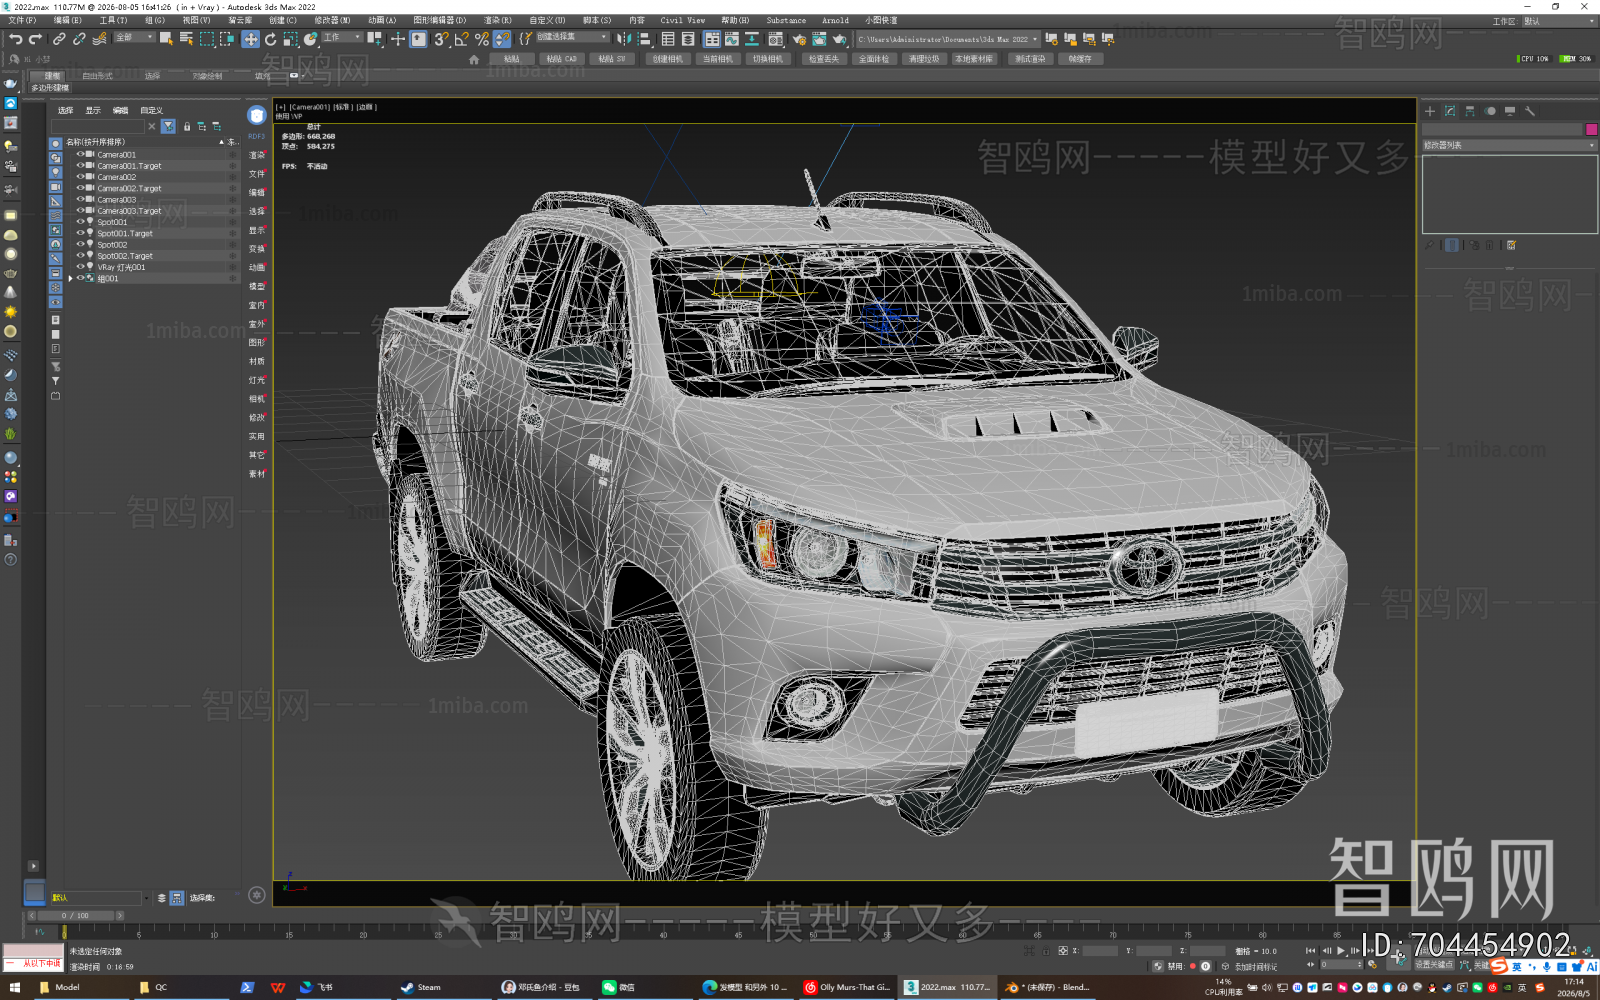Activate the Select and Rotate tool
The width and height of the screenshot is (1600, 1000).
270,39
